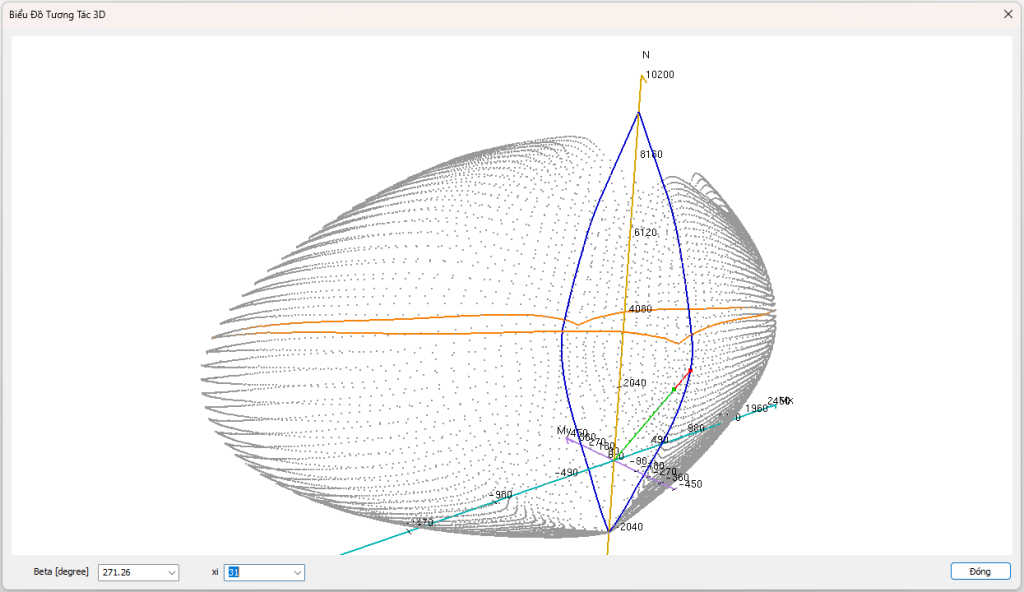Click the 4080 tick label on N axis

click(640, 309)
